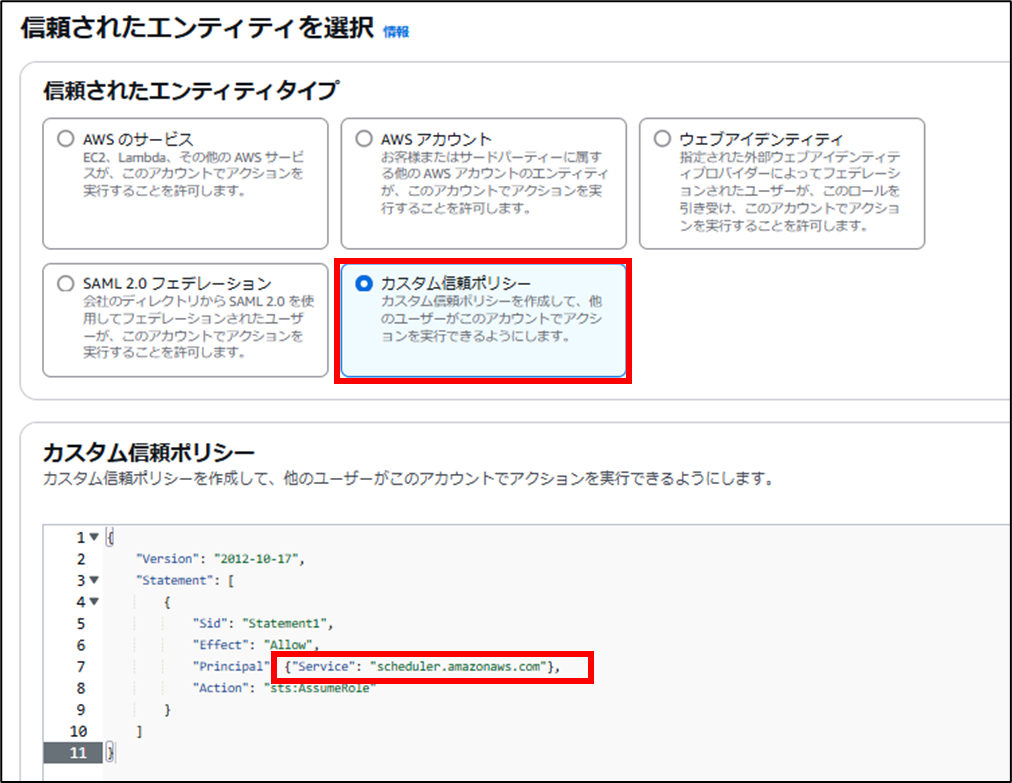Screen dimensions: 1012x783
Task: Select the AWS のサービス radio button
Action: (66, 139)
